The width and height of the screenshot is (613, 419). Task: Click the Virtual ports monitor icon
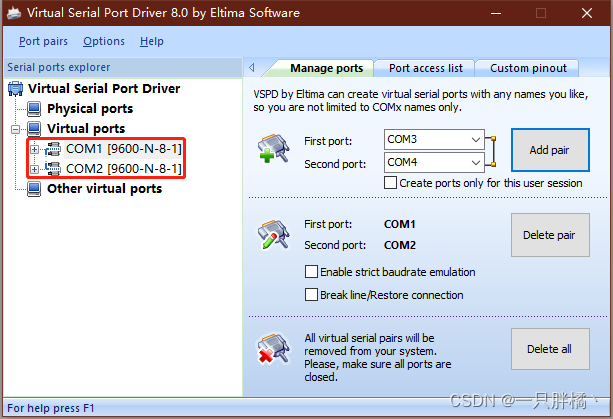[34, 129]
